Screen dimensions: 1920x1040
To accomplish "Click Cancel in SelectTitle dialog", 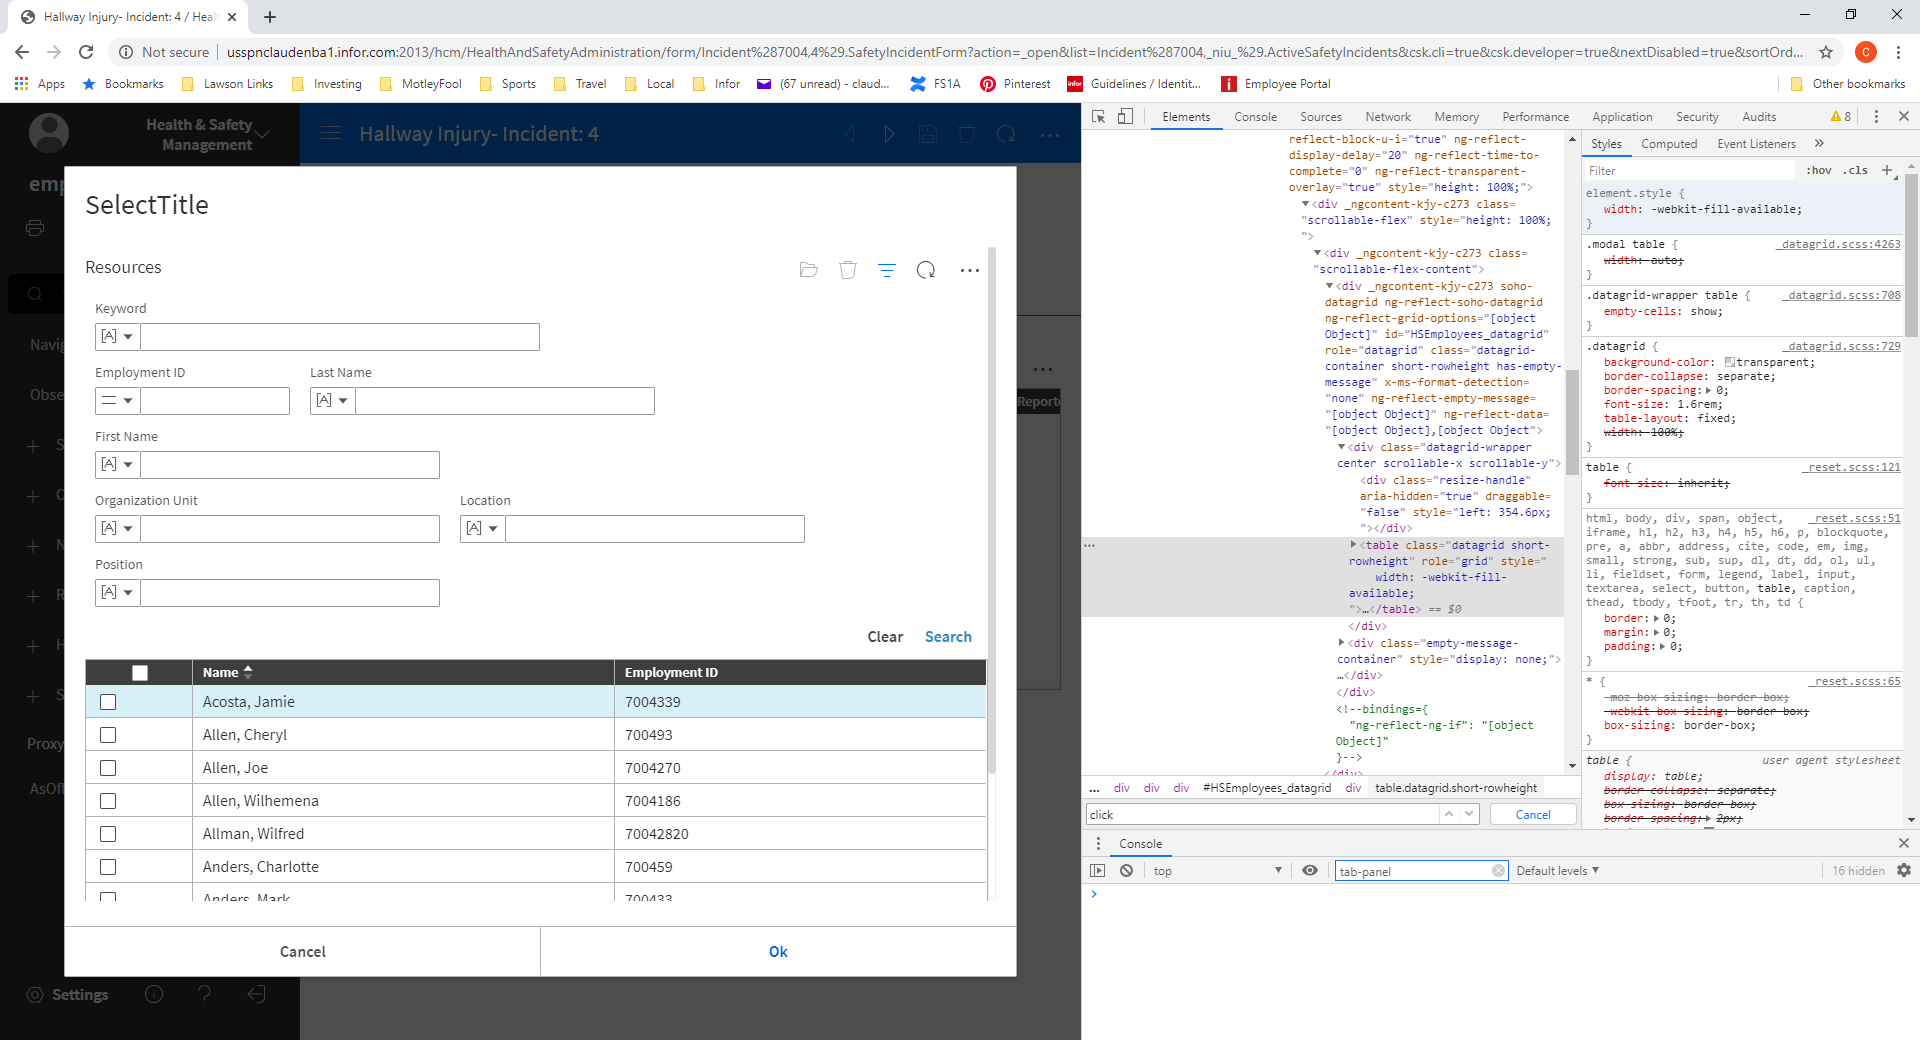I will 302,952.
